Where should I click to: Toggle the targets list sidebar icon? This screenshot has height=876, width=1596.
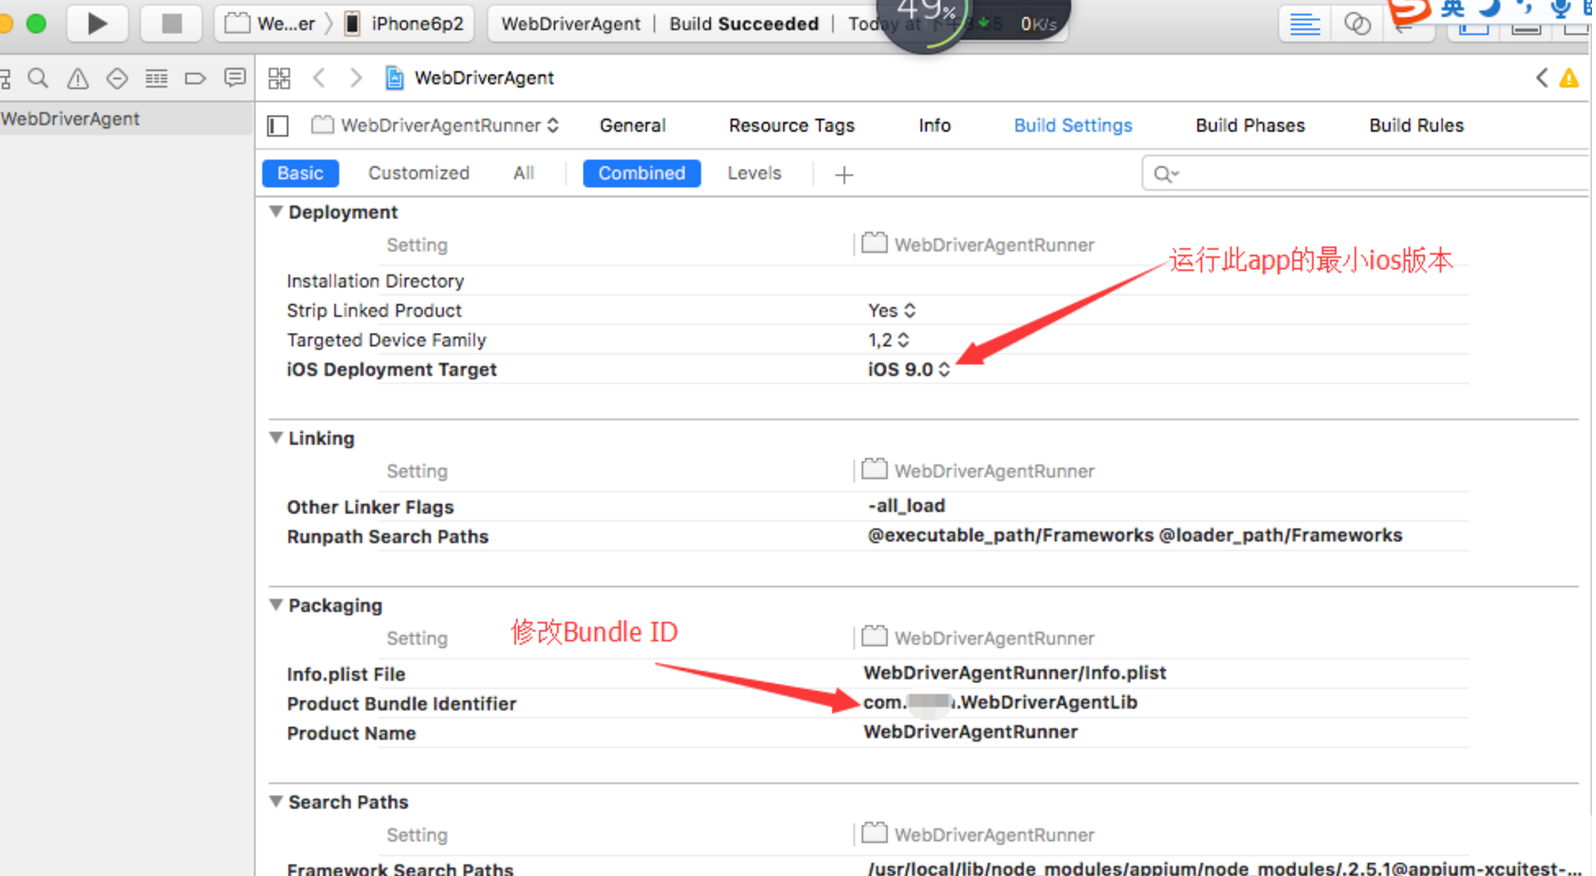(278, 126)
